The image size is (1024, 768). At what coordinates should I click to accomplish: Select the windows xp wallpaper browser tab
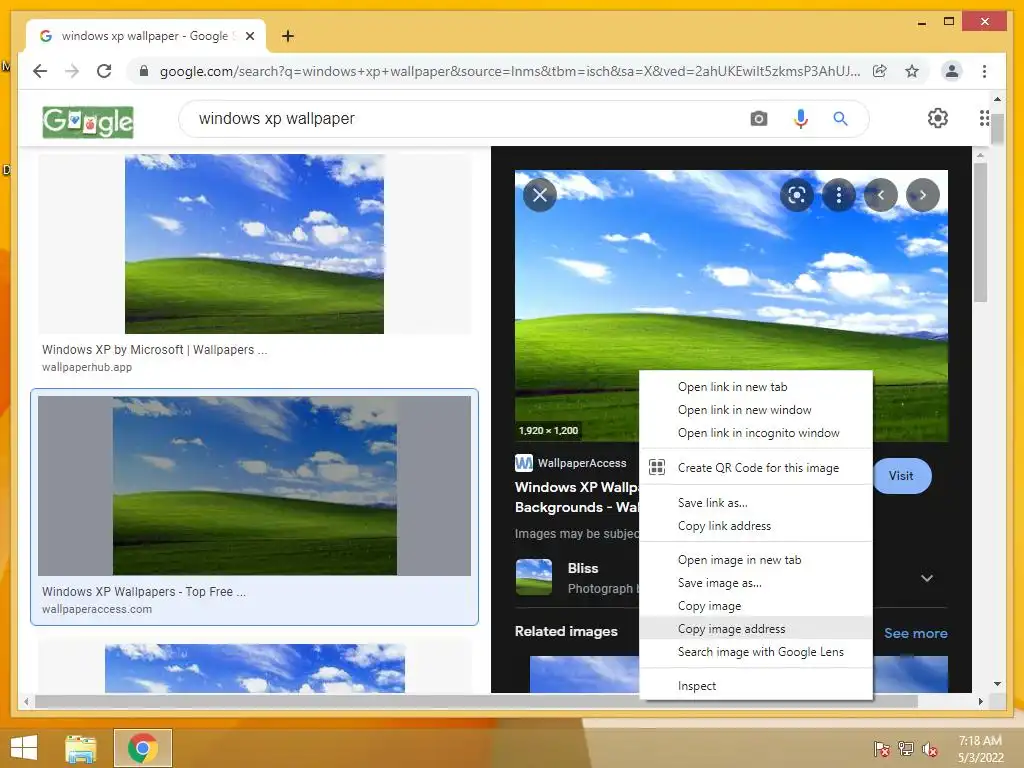[145, 36]
